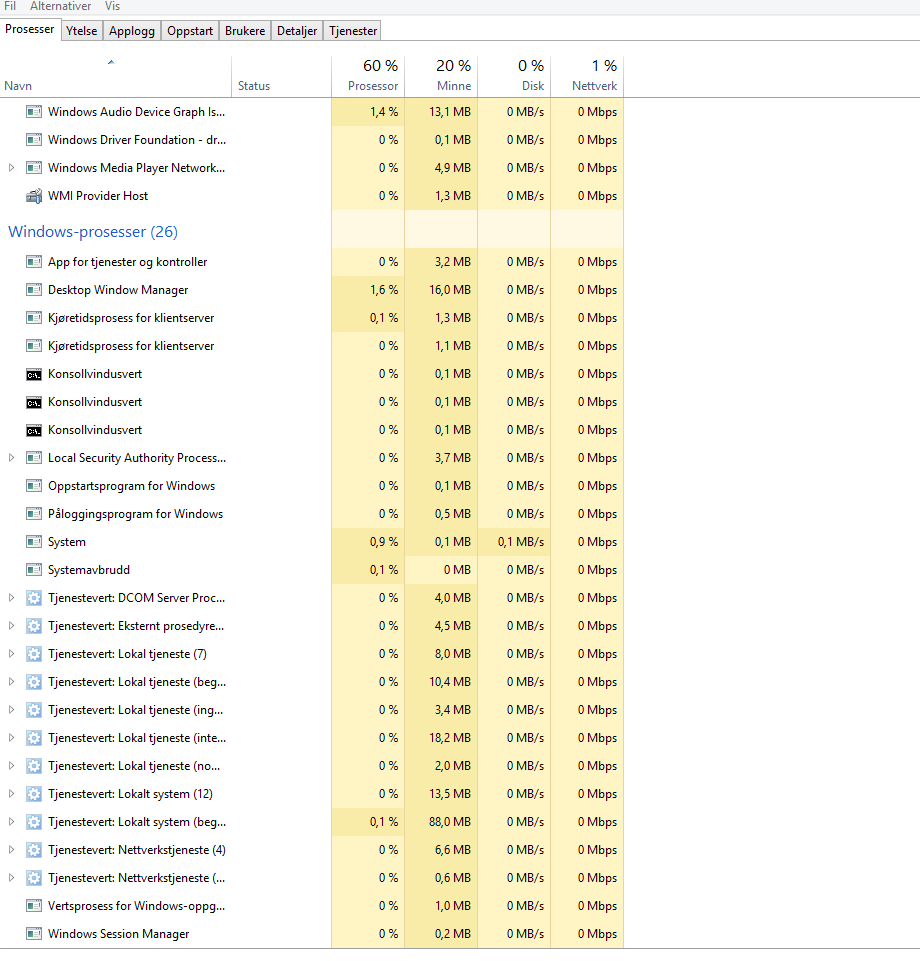
Task: Click the 0,1 MB/s disk value of System
Action: [521, 542]
